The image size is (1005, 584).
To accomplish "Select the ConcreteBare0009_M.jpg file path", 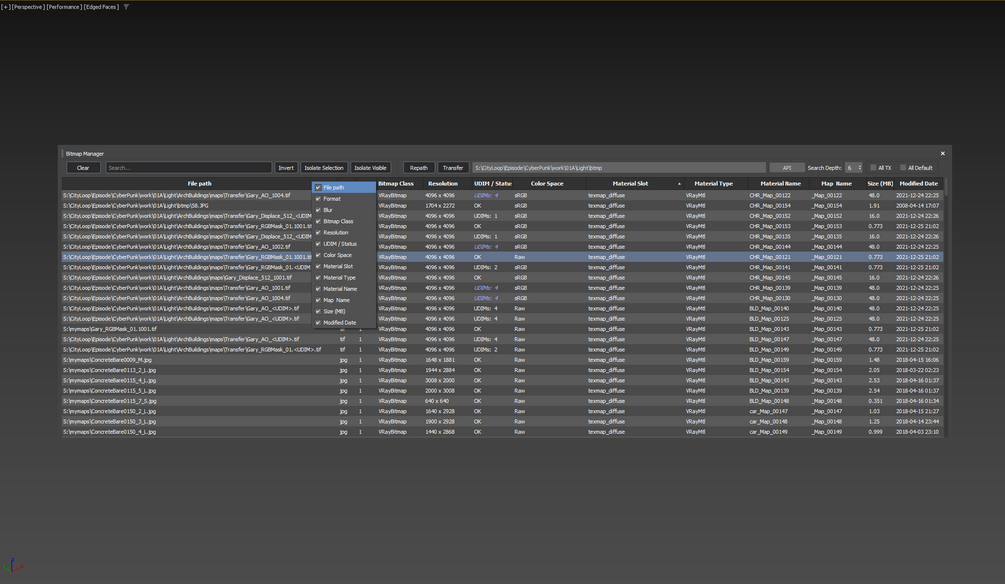I will (107, 360).
